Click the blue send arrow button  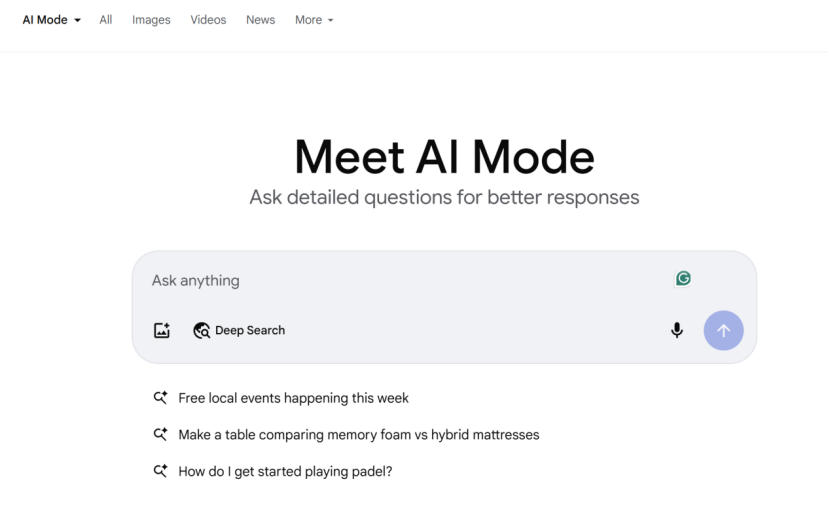point(723,330)
